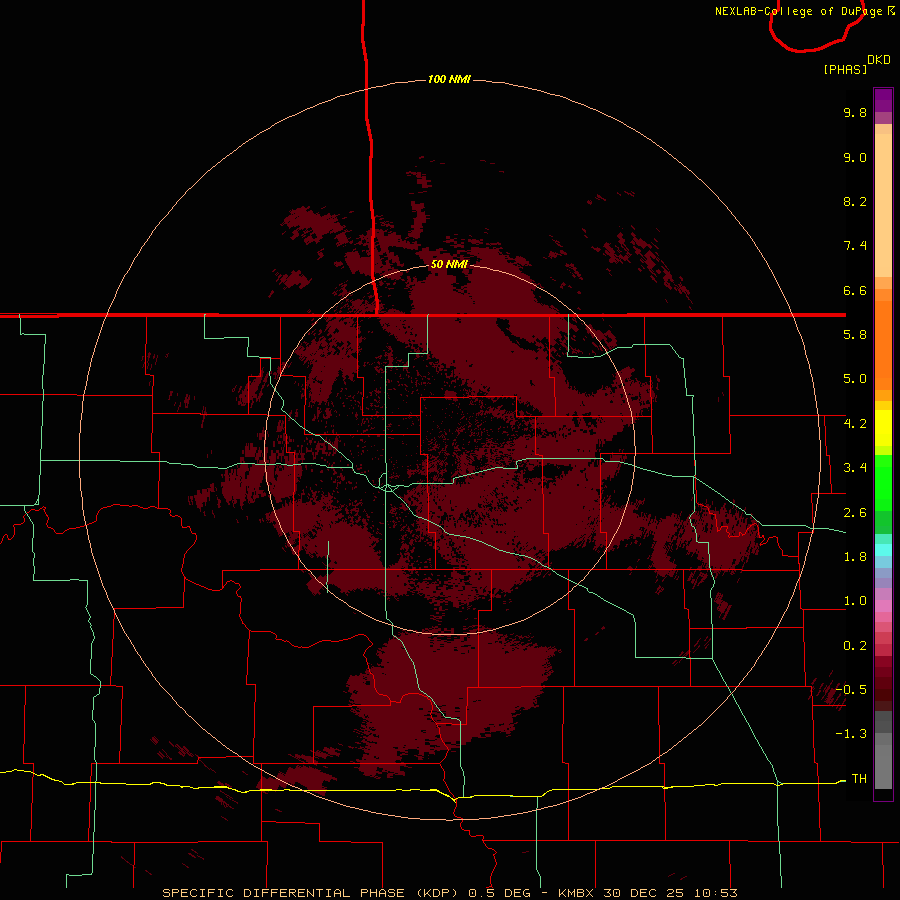Pick the bright green color bar segment
This screenshot has height=900, width=900.
click(883, 482)
